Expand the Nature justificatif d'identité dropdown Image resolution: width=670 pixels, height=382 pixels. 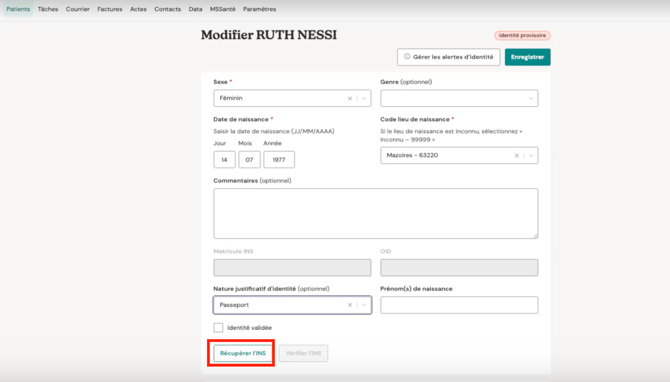point(364,305)
